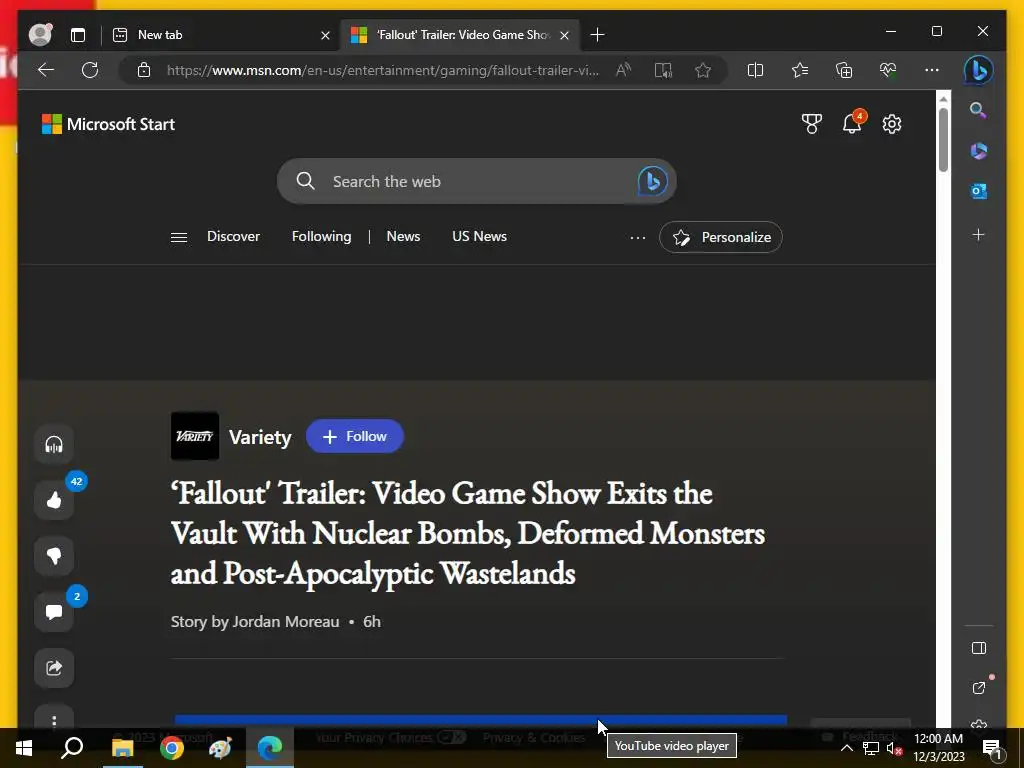The height and width of the screenshot is (768, 1024).
Task: Dislike the article thumbs down
Action: (54, 556)
